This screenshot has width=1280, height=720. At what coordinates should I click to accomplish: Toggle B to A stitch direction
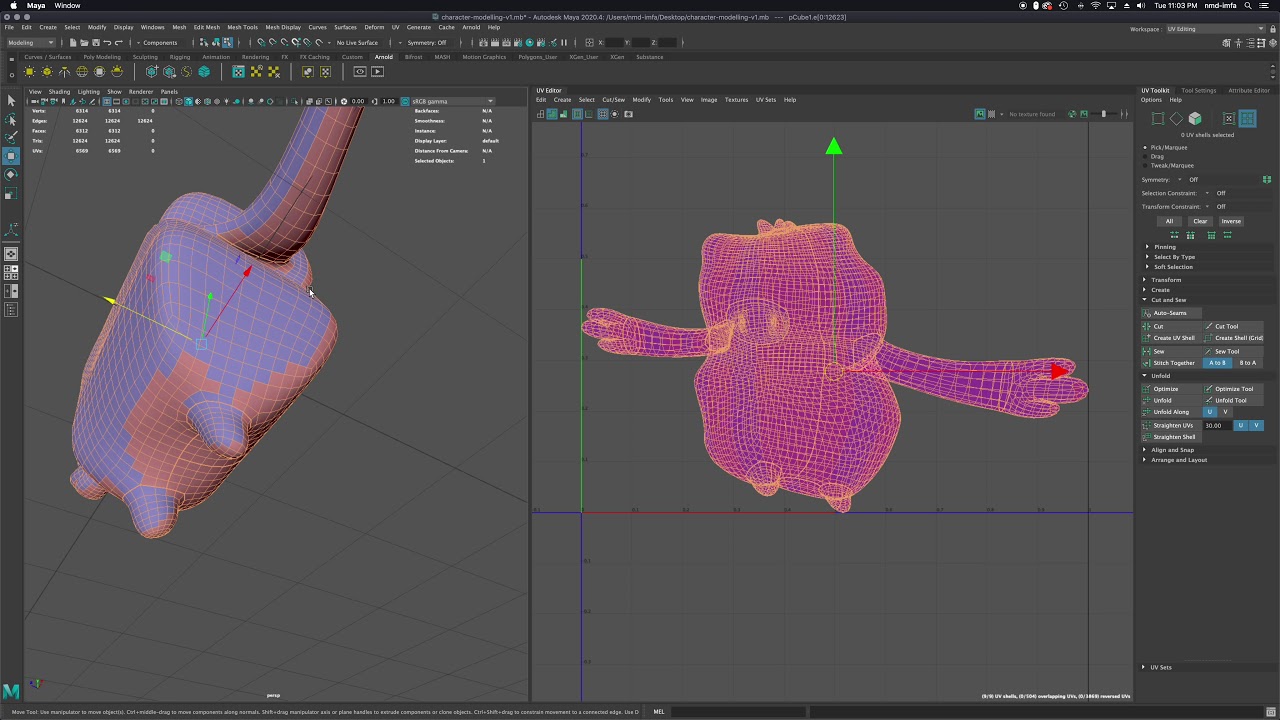point(1247,363)
